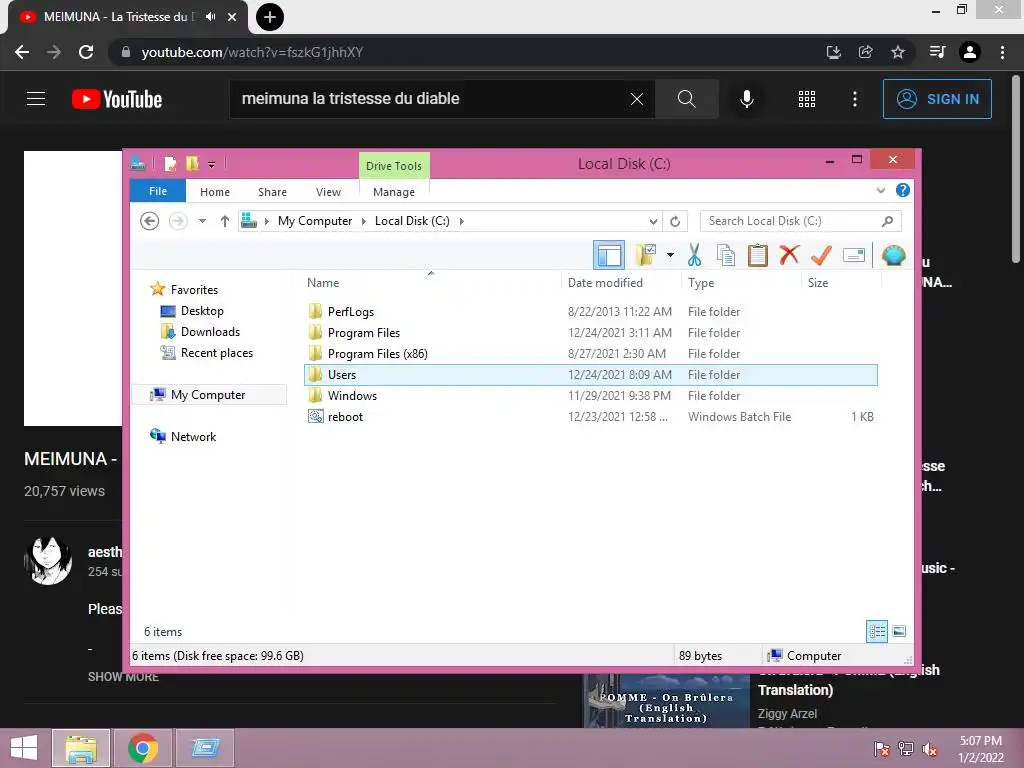Click the Email envelope toolbar icon

[854, 255]
